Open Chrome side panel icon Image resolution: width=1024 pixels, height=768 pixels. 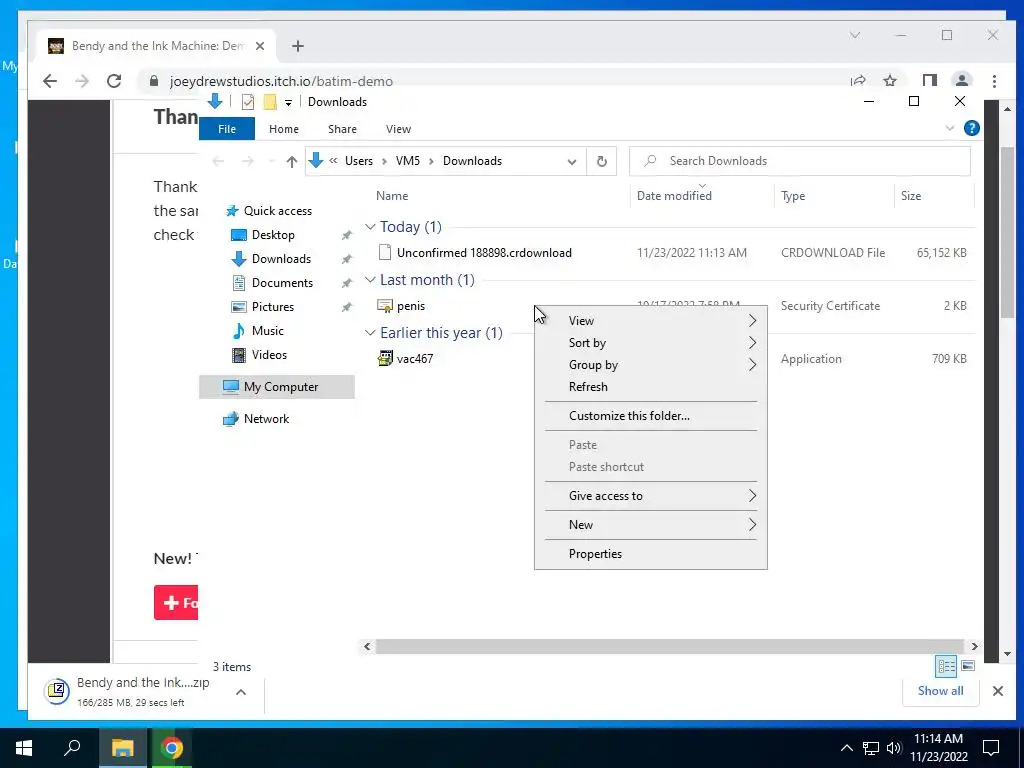point(929,81)
